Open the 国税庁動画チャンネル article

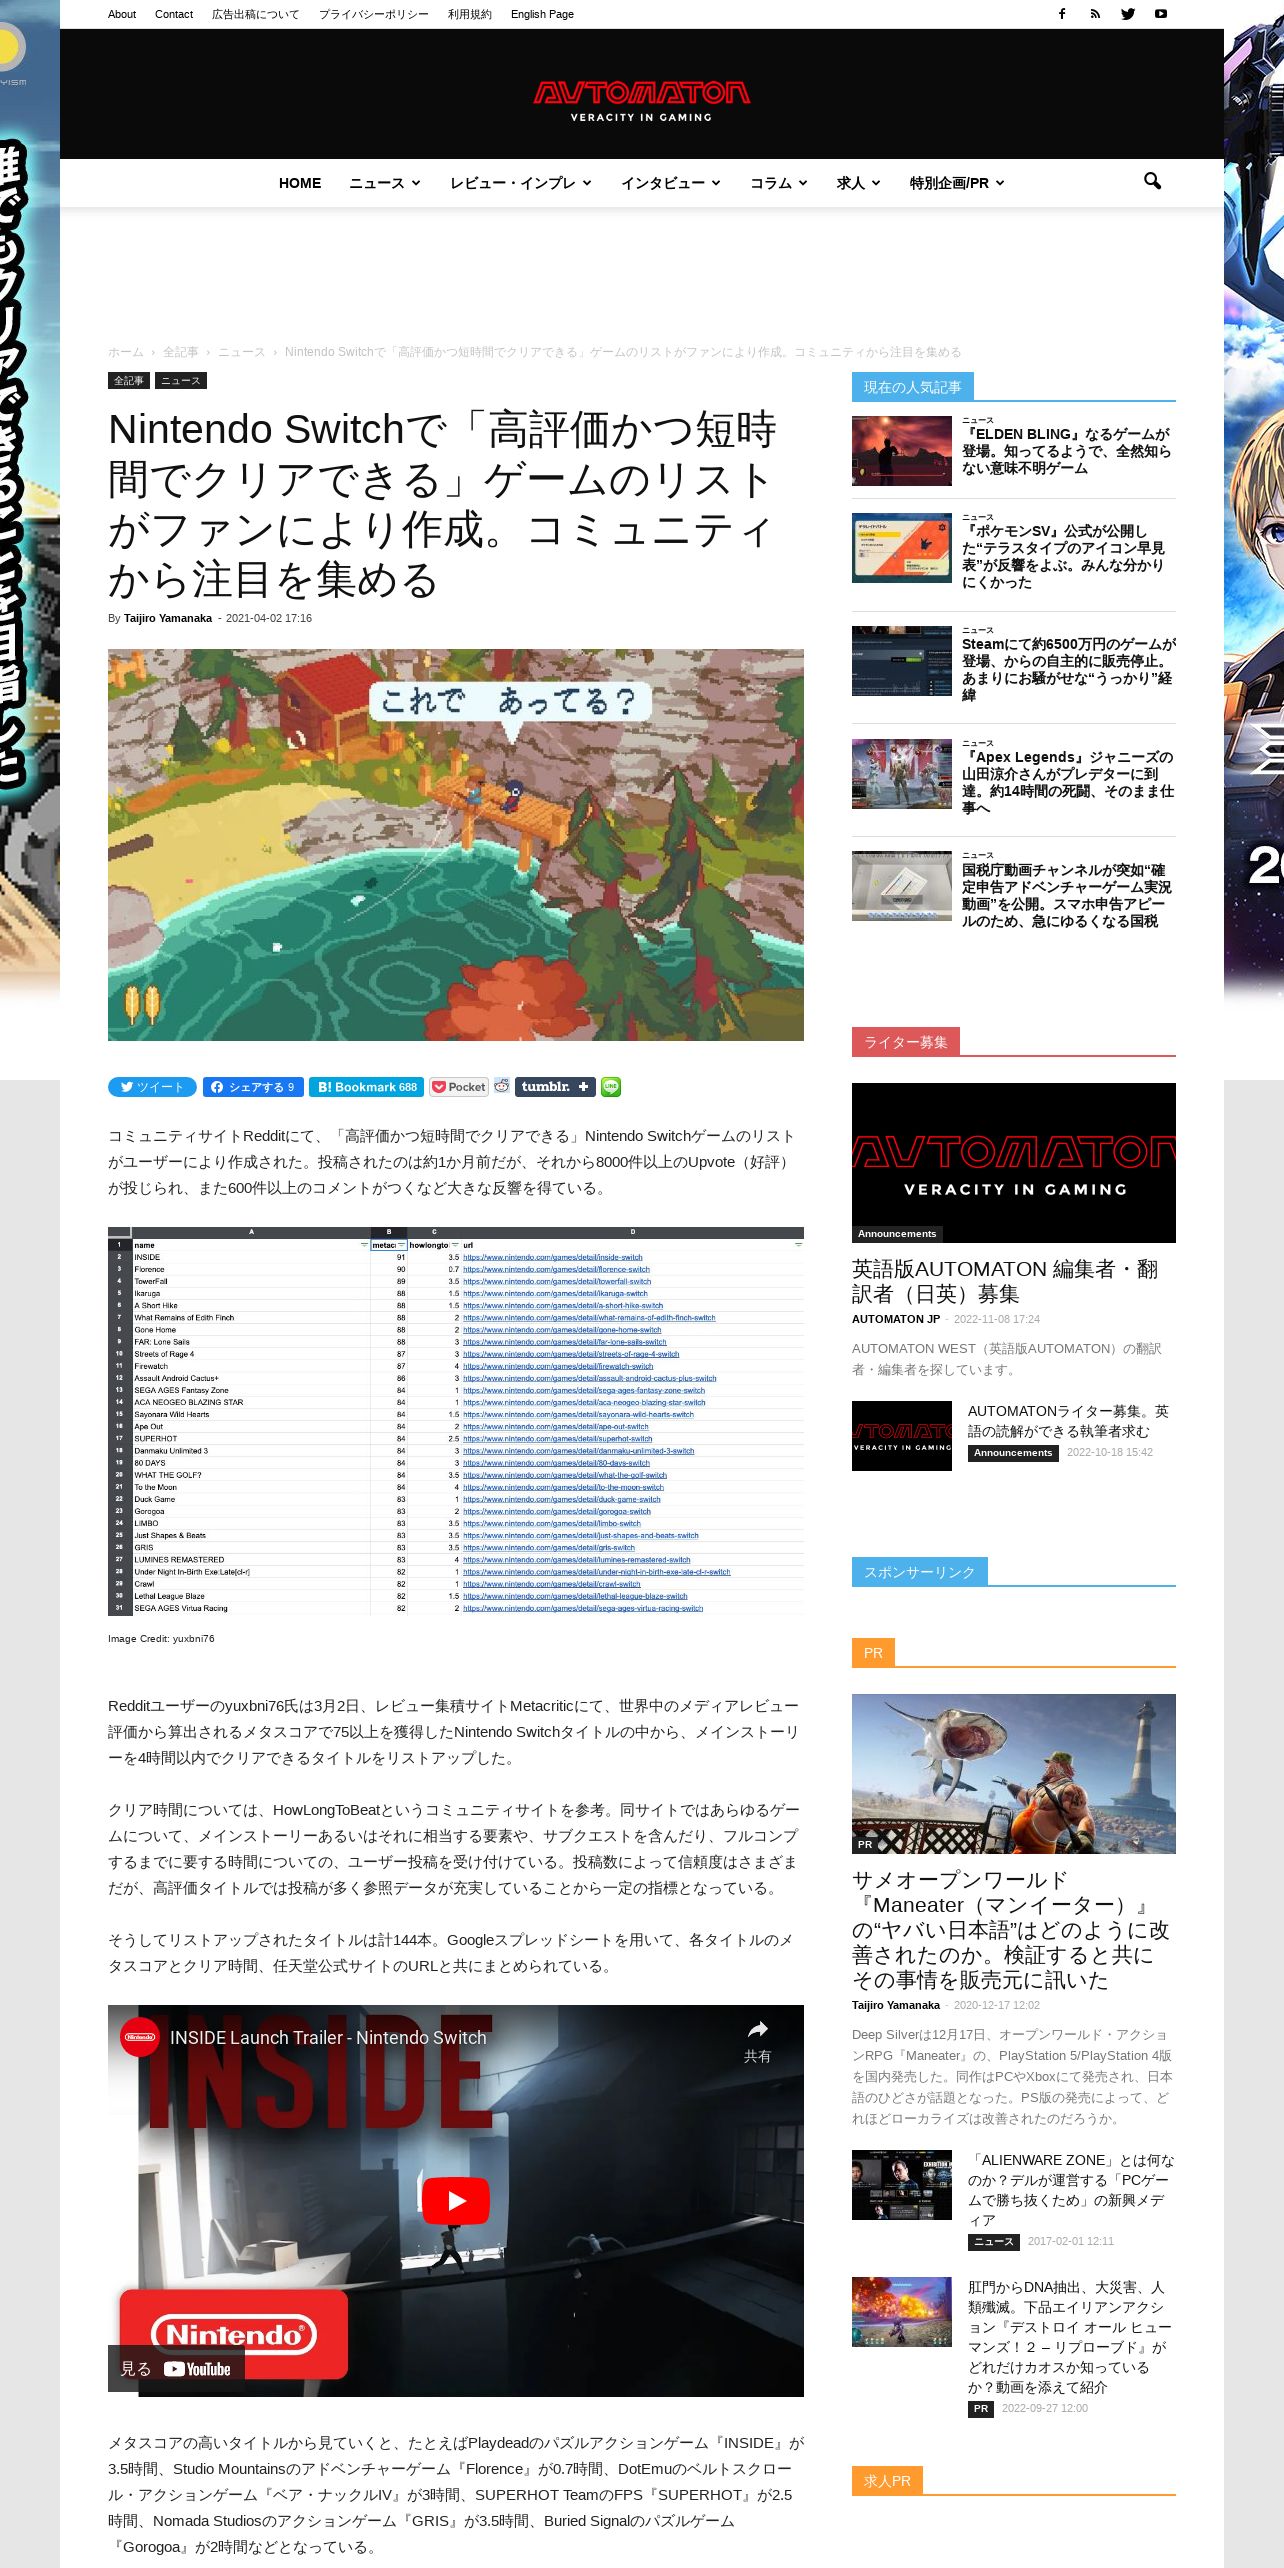(1066, 895)
